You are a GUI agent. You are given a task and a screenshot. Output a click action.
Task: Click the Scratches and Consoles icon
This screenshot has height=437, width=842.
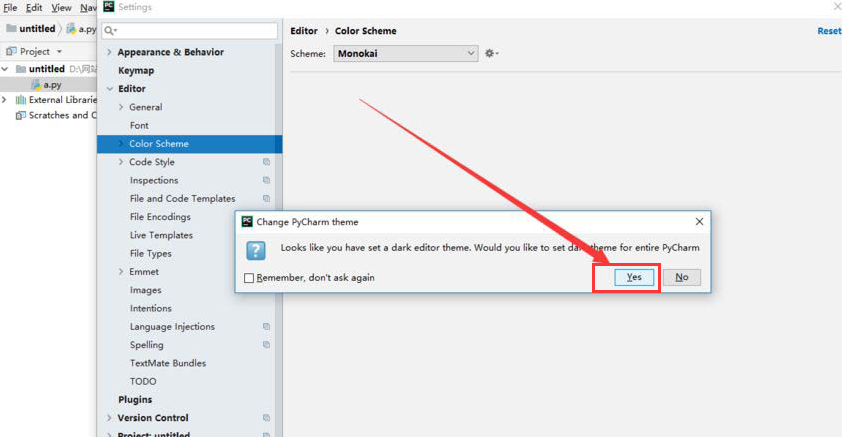pos(20,115)
